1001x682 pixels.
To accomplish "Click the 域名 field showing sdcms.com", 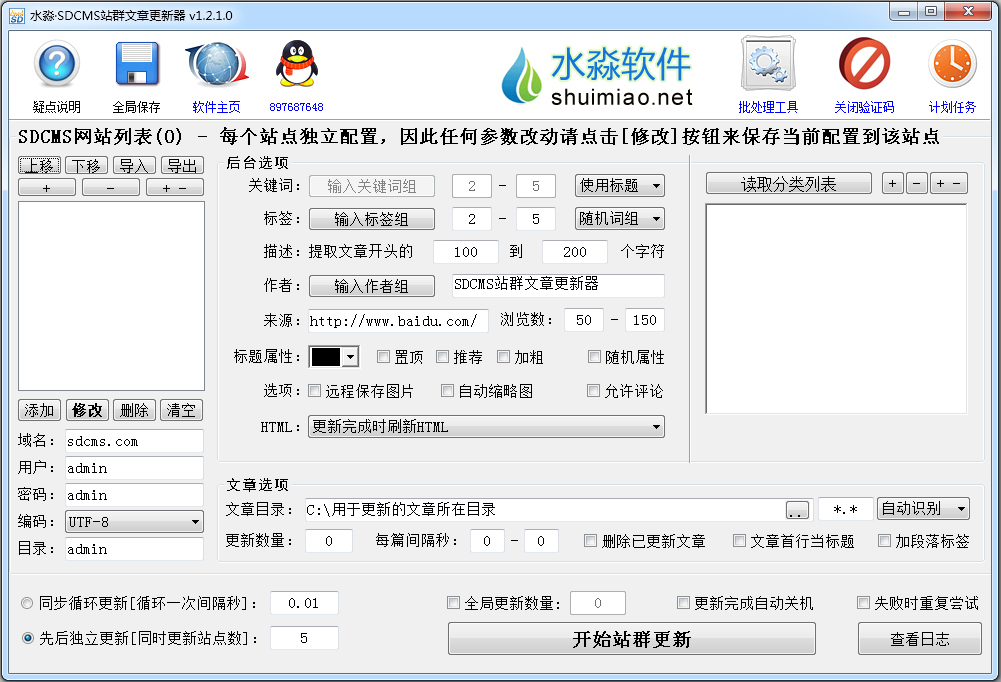I will pos(134,440).
